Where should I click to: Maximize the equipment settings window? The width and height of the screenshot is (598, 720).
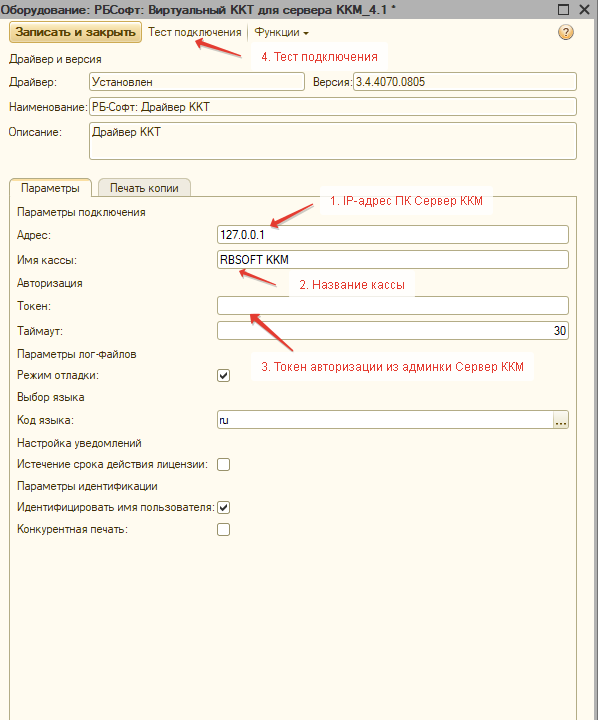coord(563,9)
